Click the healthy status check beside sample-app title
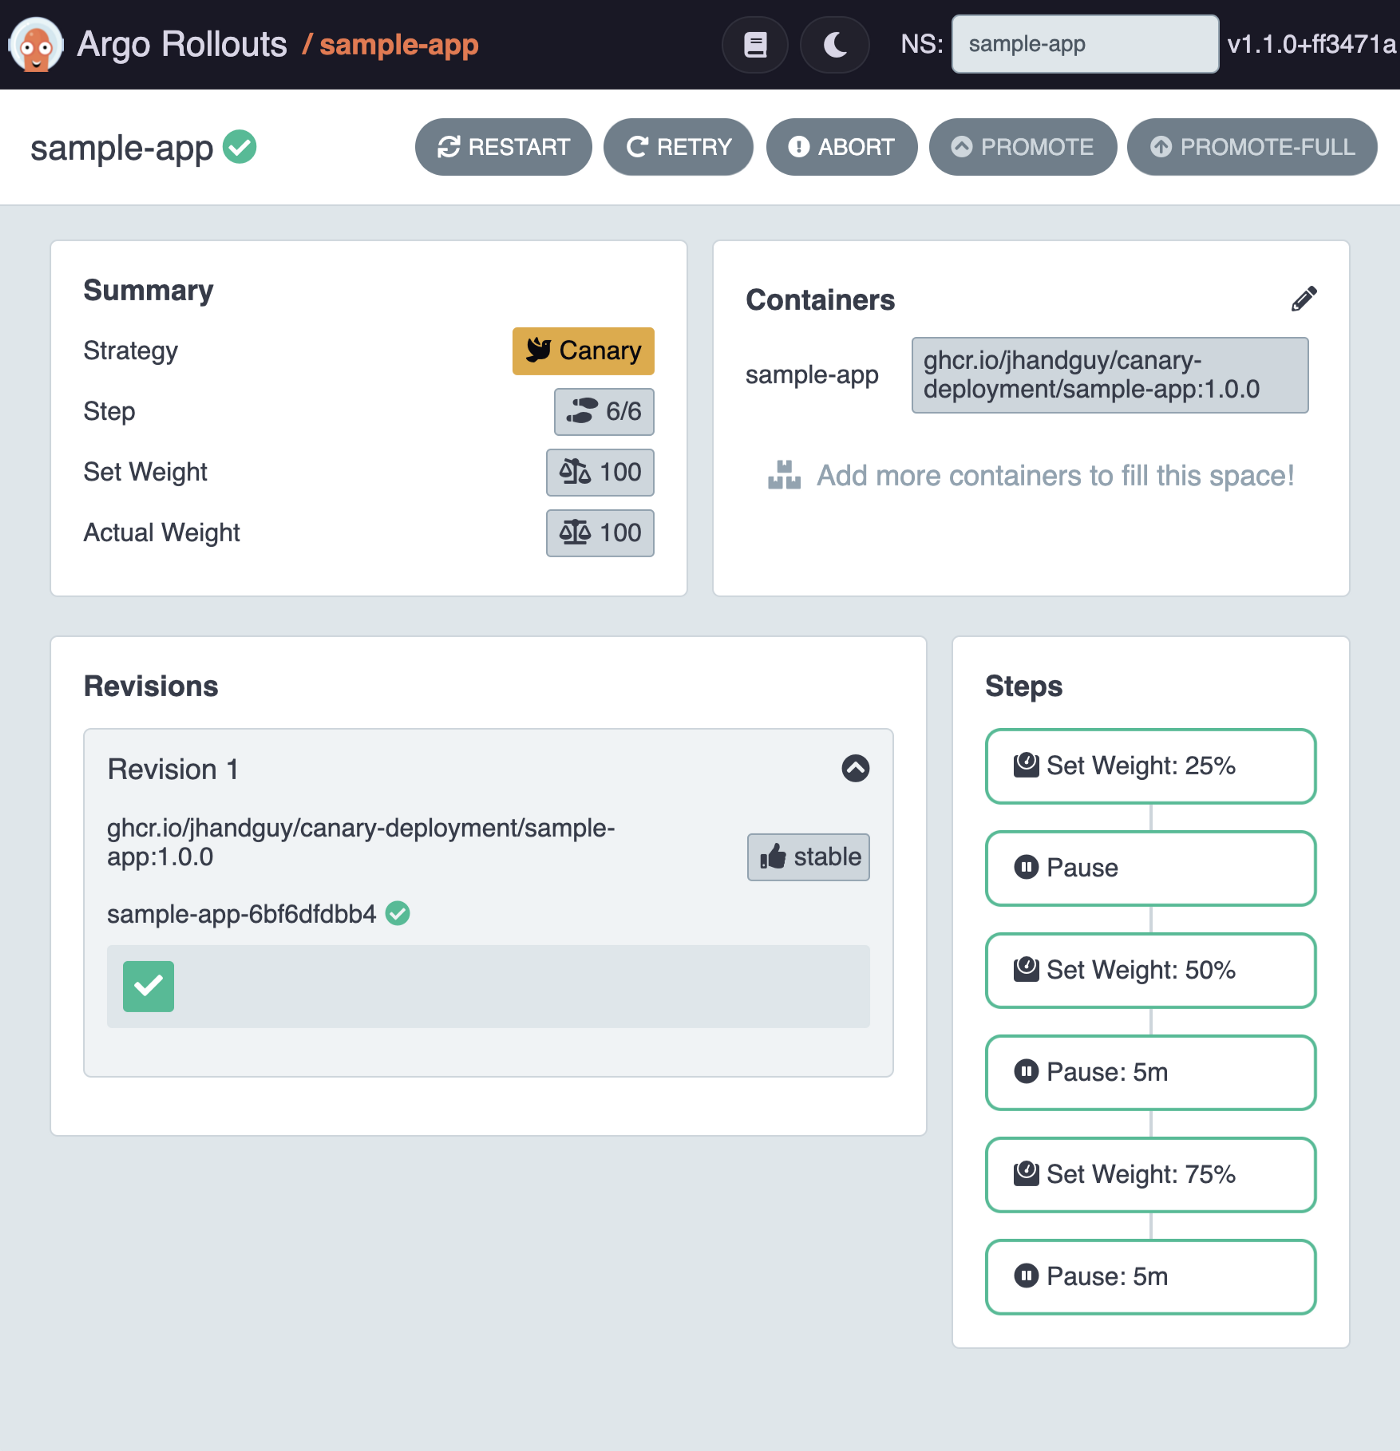The width and height of the screenshot is (1400, 1451). coord(239,147)
